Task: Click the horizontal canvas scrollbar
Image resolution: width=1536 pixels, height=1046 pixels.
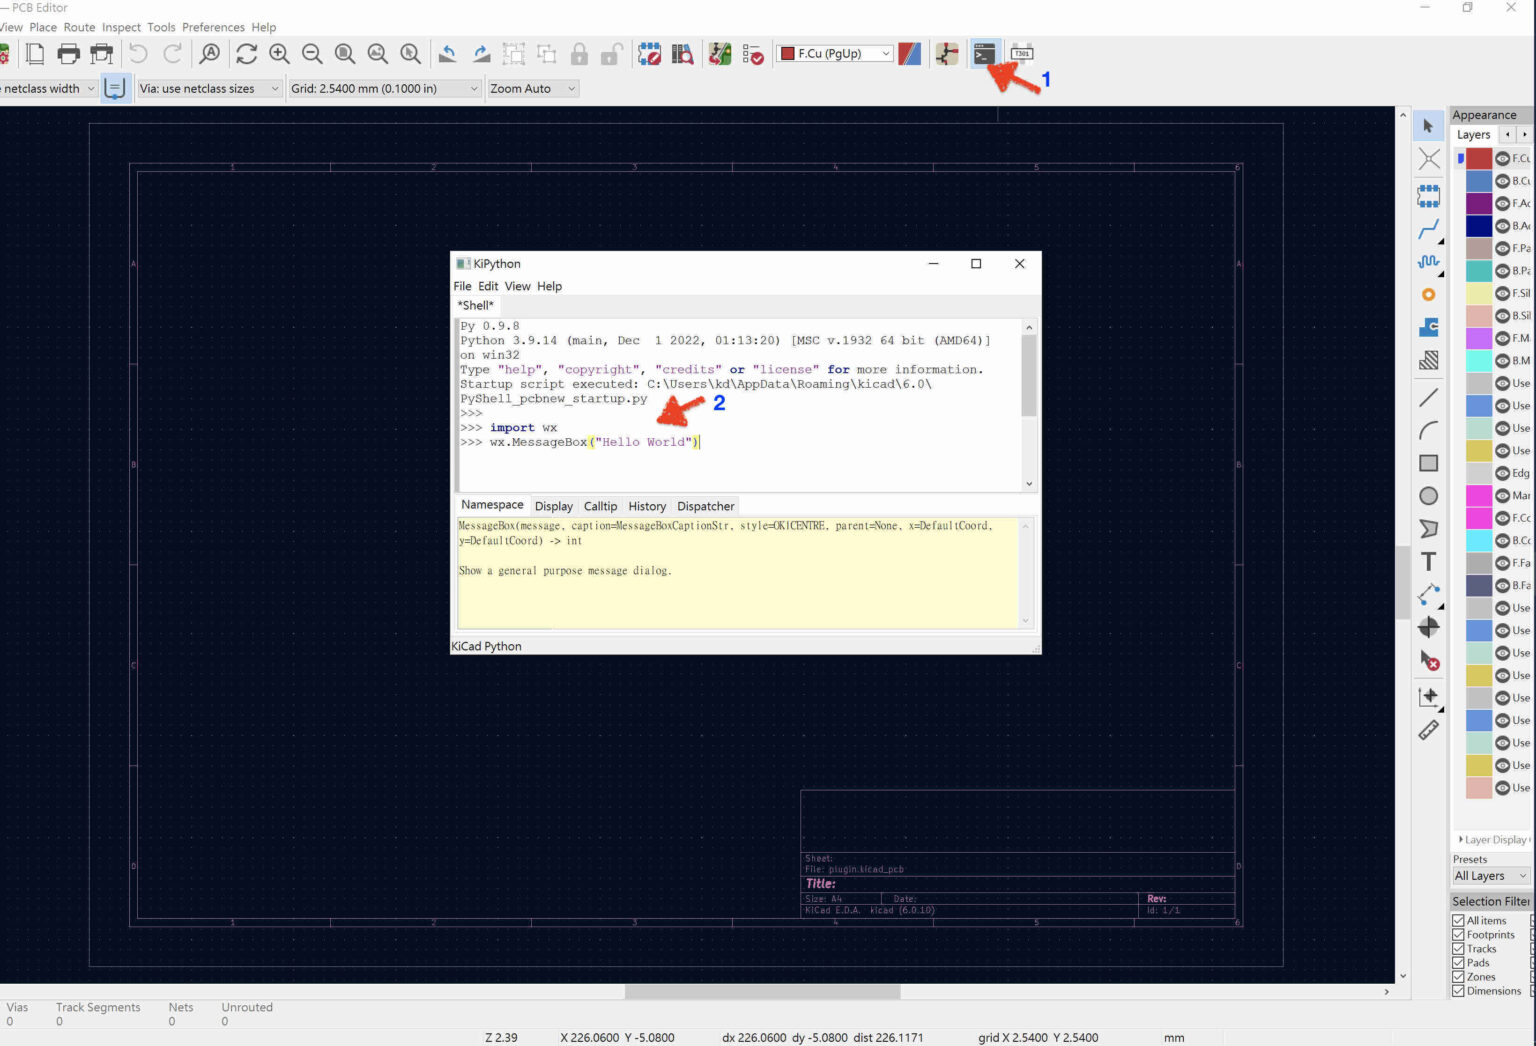Action: pos(762,992)
